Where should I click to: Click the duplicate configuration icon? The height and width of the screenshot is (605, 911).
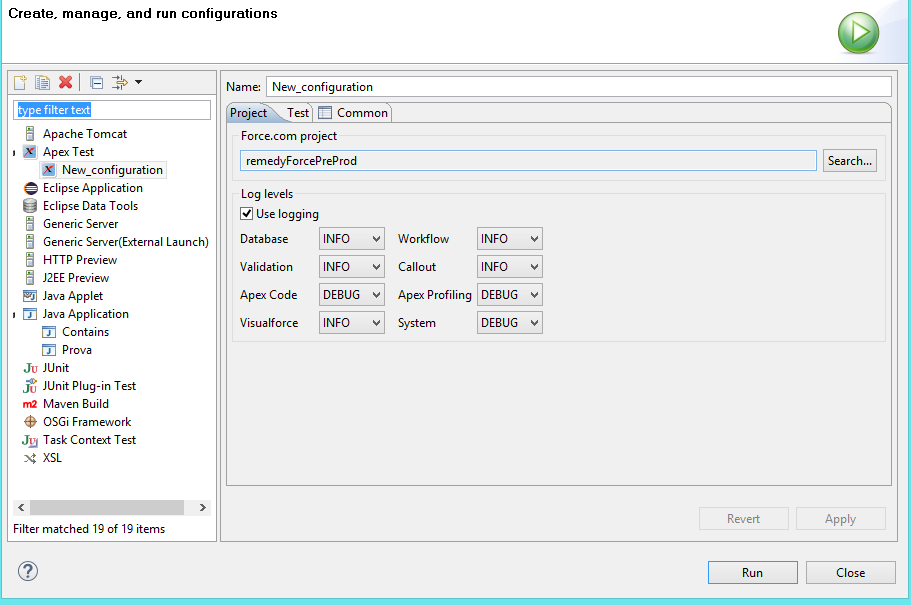click(x=43, y=83)
